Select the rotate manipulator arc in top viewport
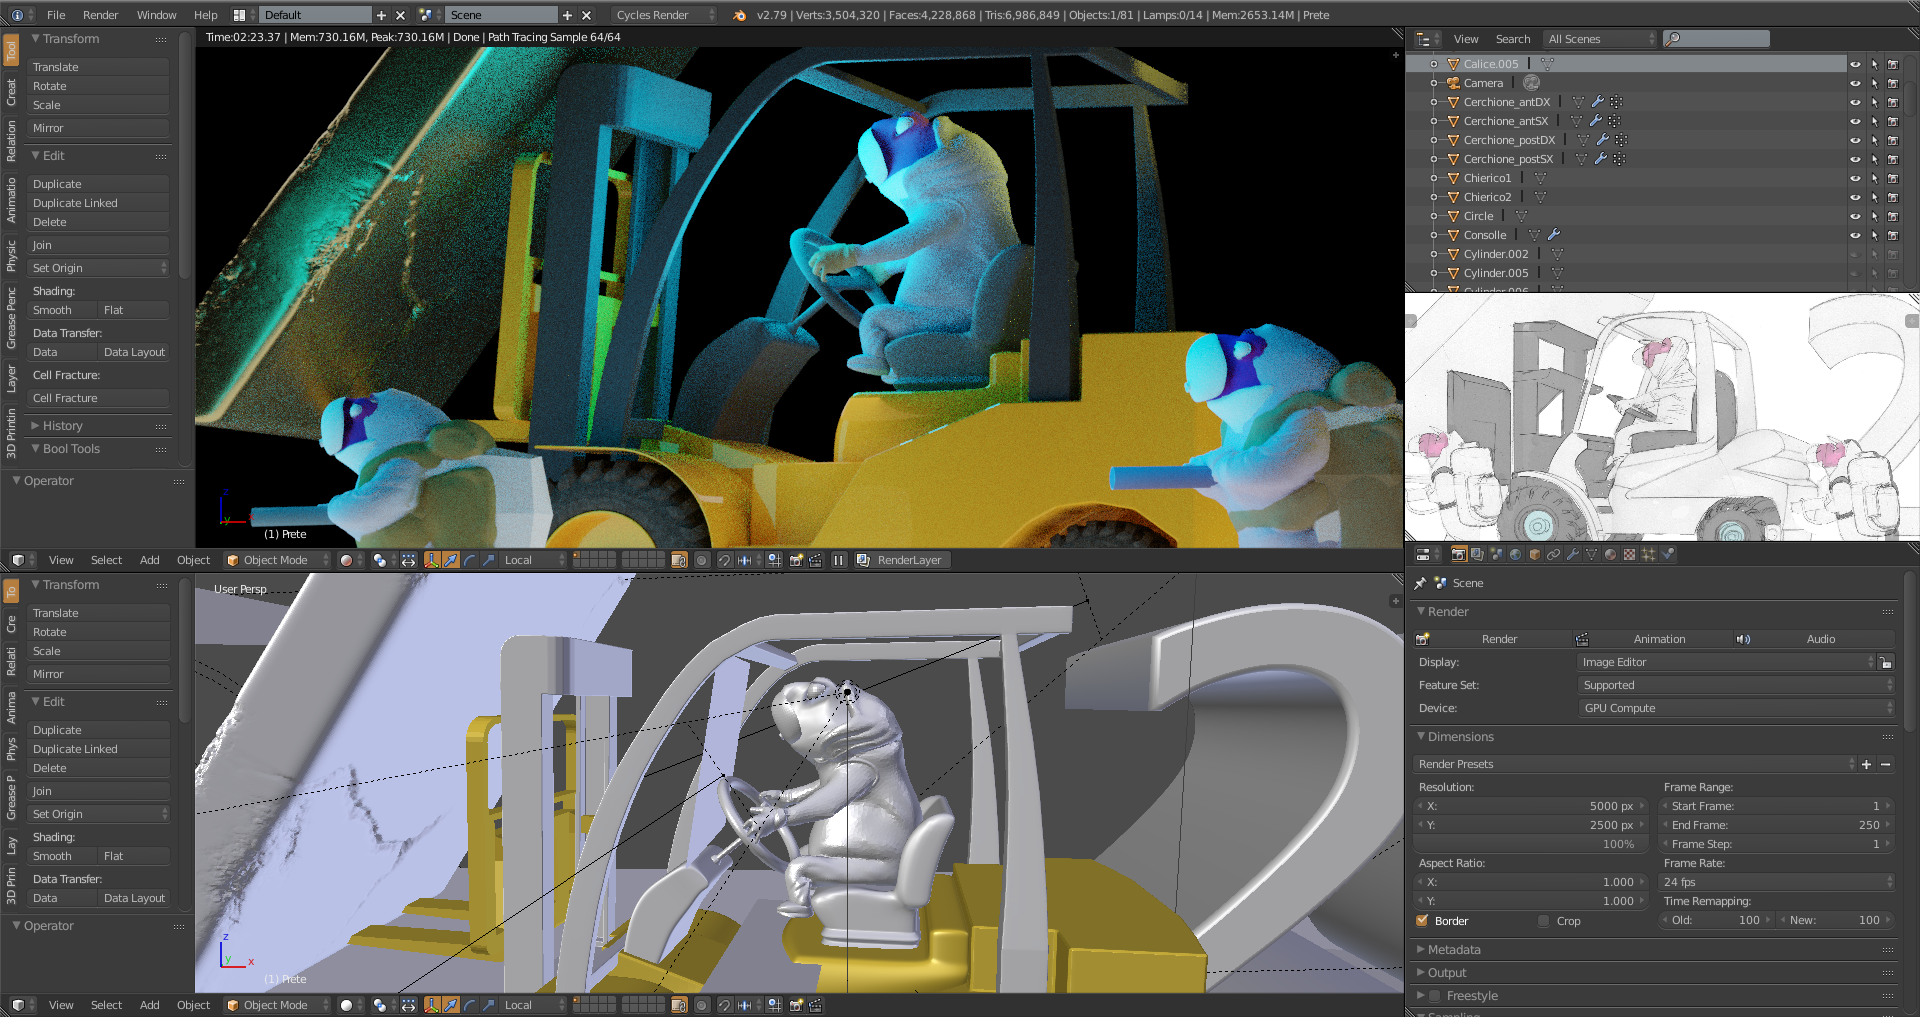Viewport: 1920px width, 1017px height. tap(469, 560)
